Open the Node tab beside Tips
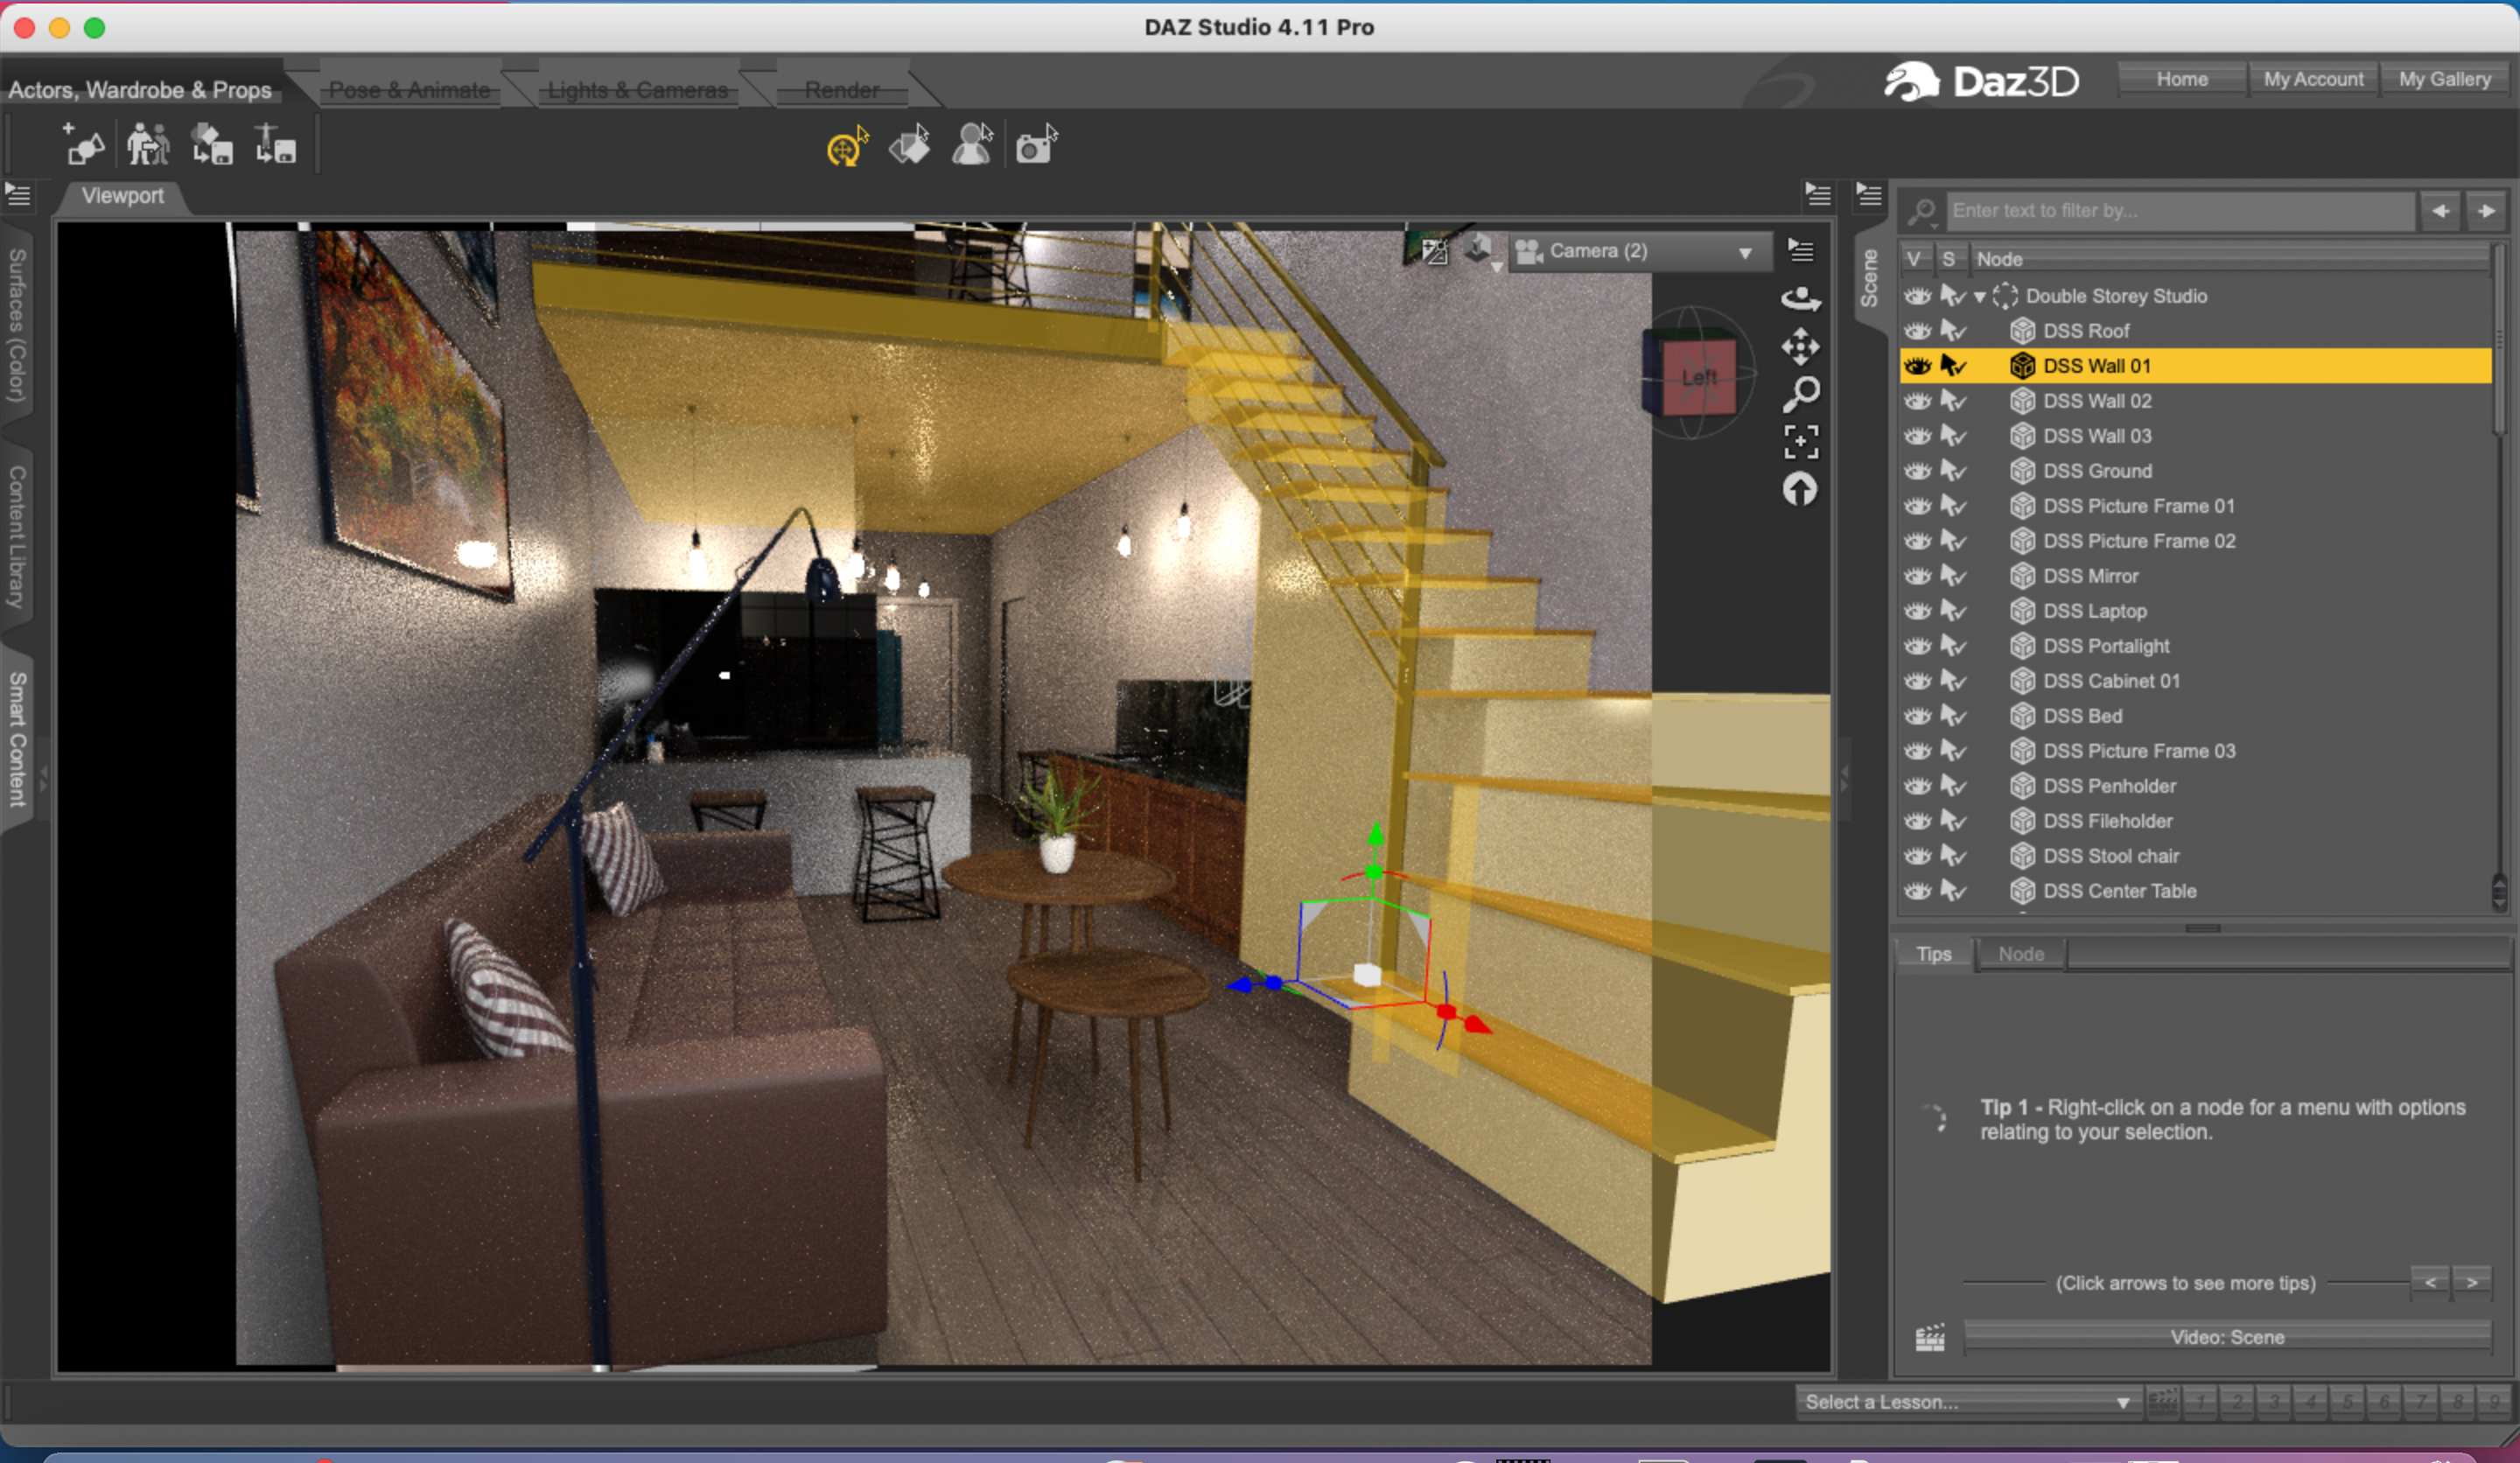The width and height of the screenshot is (2520, 1463). pos(2020,954)
